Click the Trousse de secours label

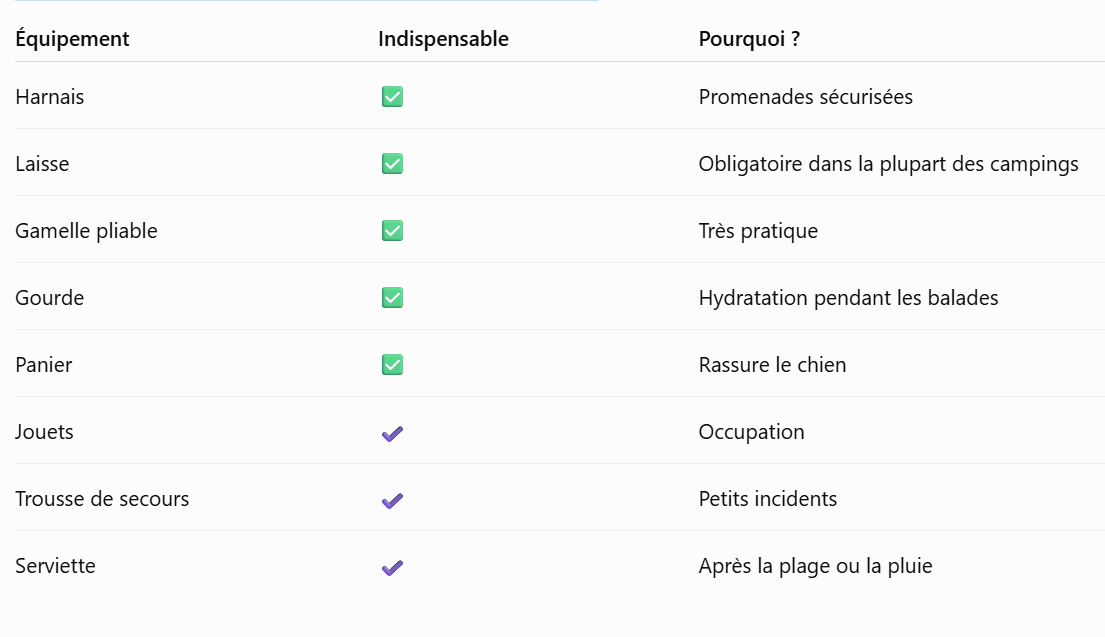pos(102,499)
